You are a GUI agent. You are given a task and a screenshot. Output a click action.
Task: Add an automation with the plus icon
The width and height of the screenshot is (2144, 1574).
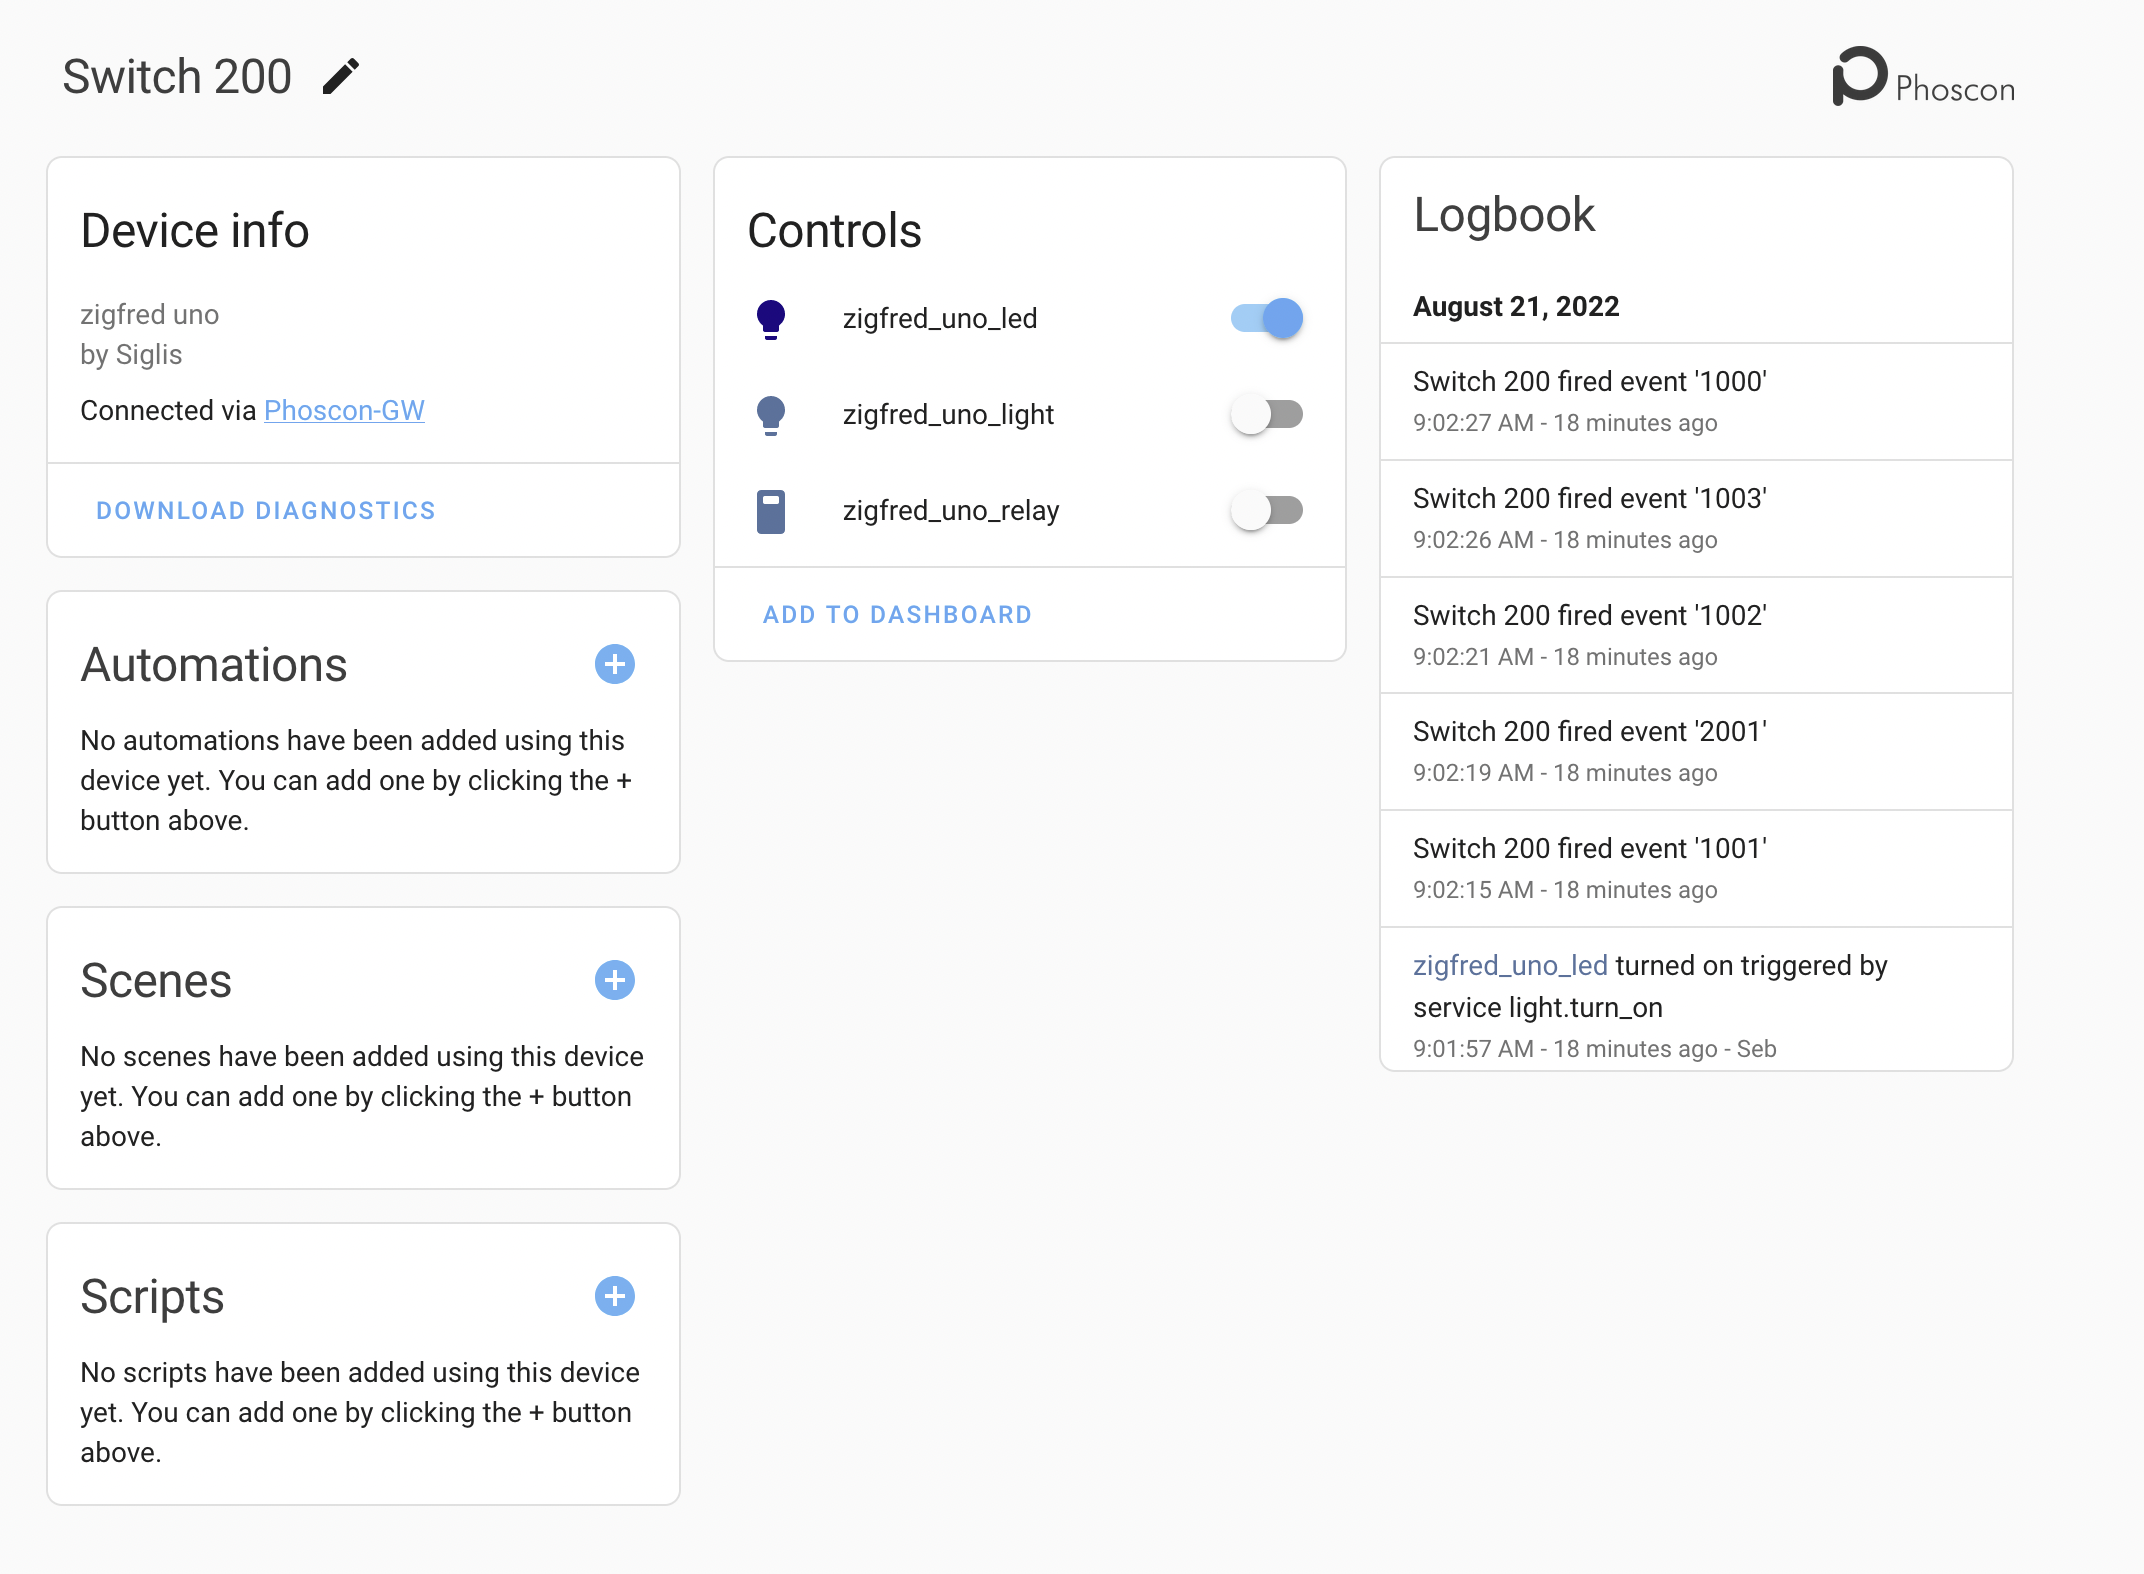614,664
